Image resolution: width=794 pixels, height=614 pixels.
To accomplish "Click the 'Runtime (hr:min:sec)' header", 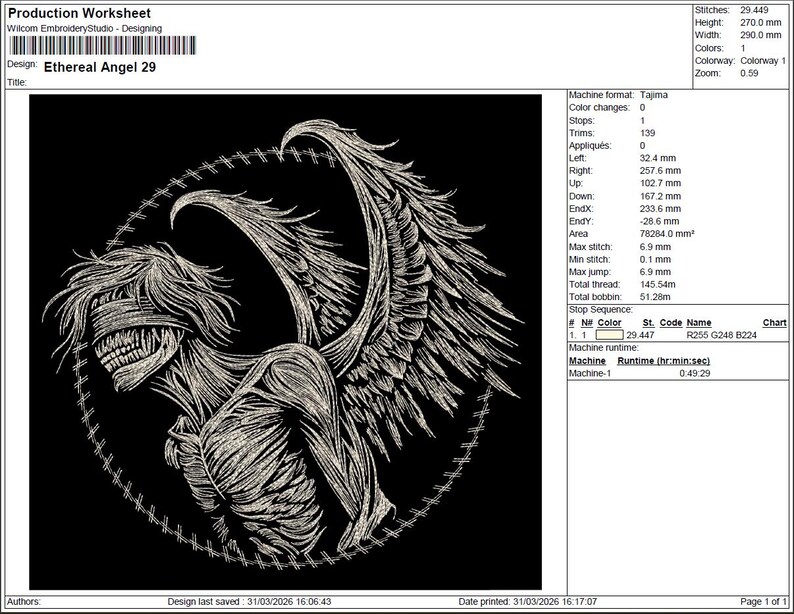I will (x=663, y=361).
